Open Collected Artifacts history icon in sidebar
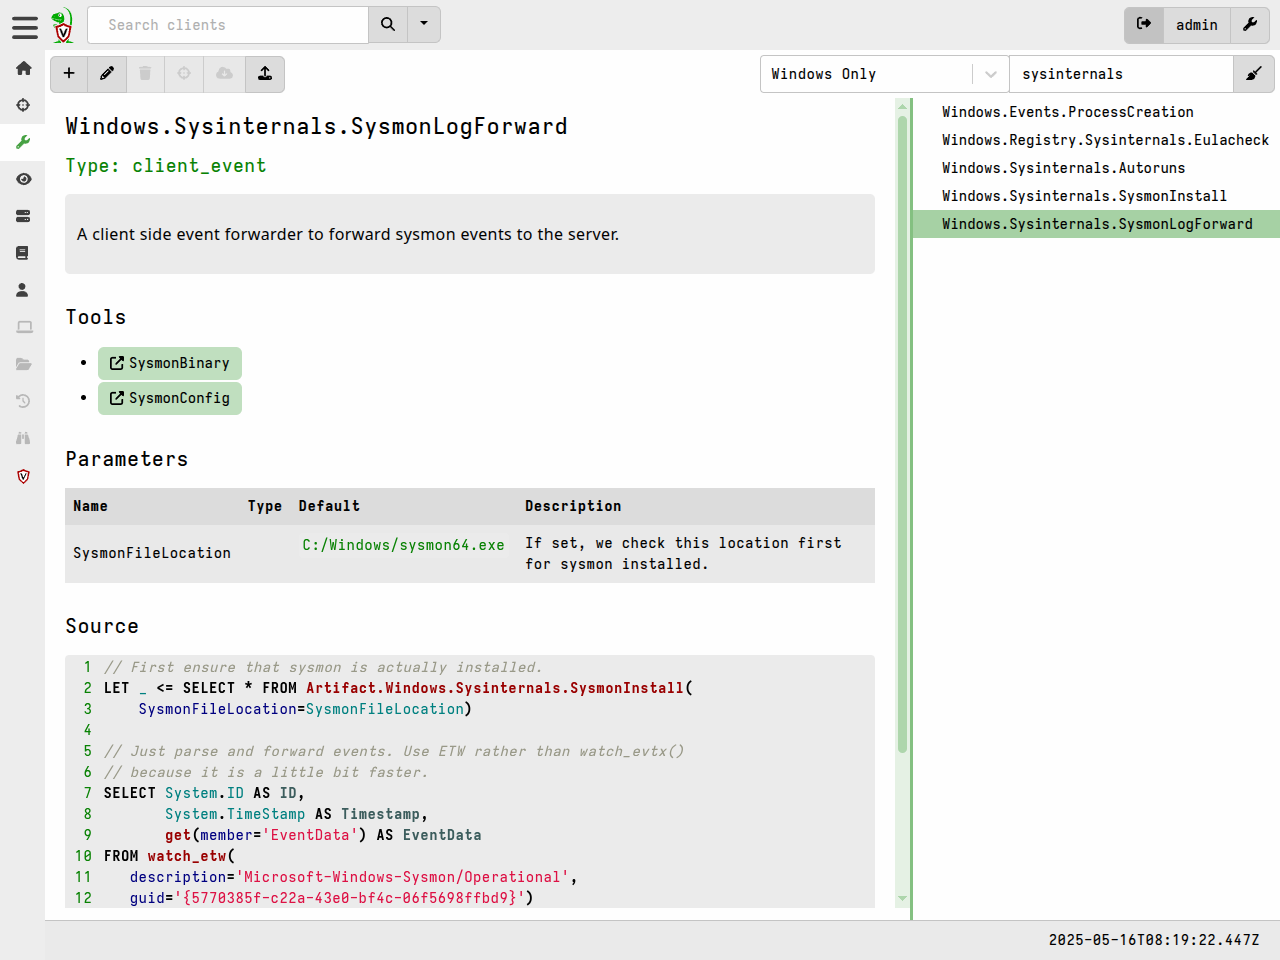Viewport: 1280px width, 960px height. [x=23, y=401]
